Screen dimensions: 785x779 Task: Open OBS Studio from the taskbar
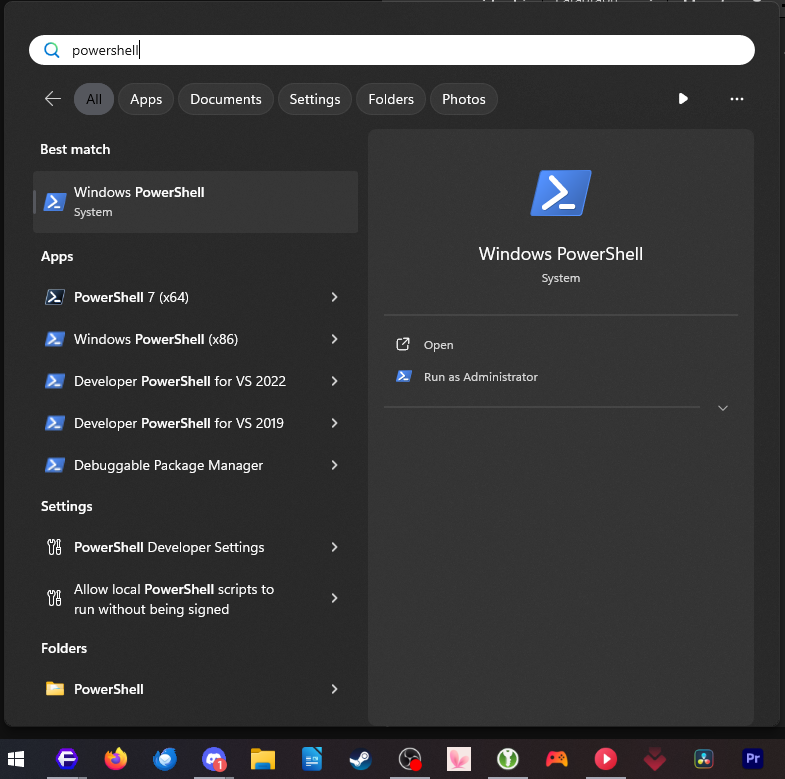pyautogui.click(x=410, y=759)
